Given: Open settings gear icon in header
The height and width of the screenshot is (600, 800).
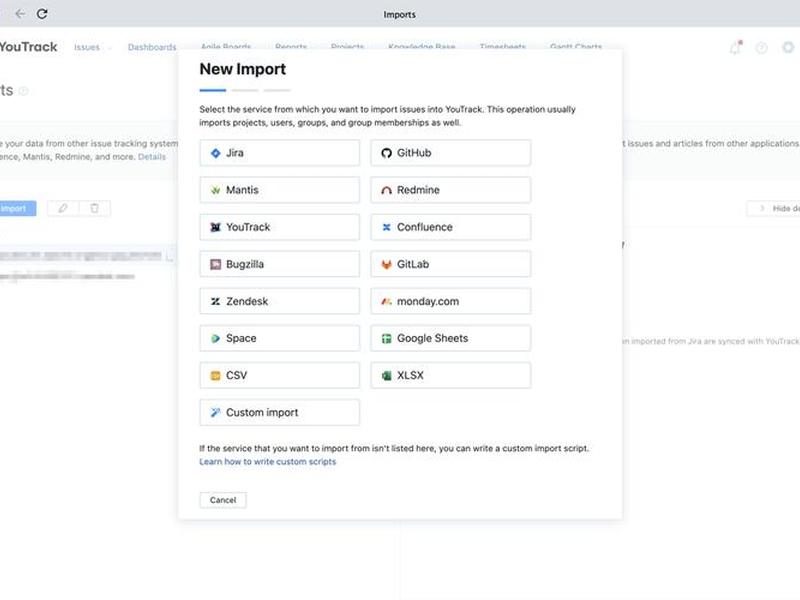Looking at the screenshot, I should (x=788, y=47).
